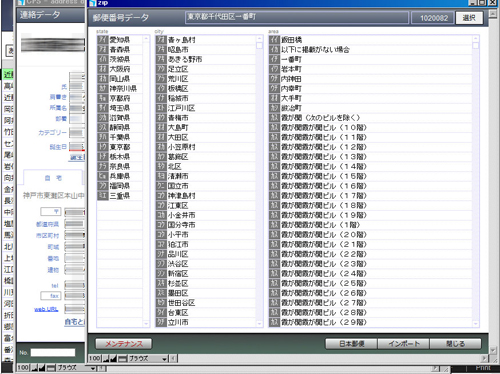
Task: Click kana index icon beside 立川市
Action: (x=161, y=322)
